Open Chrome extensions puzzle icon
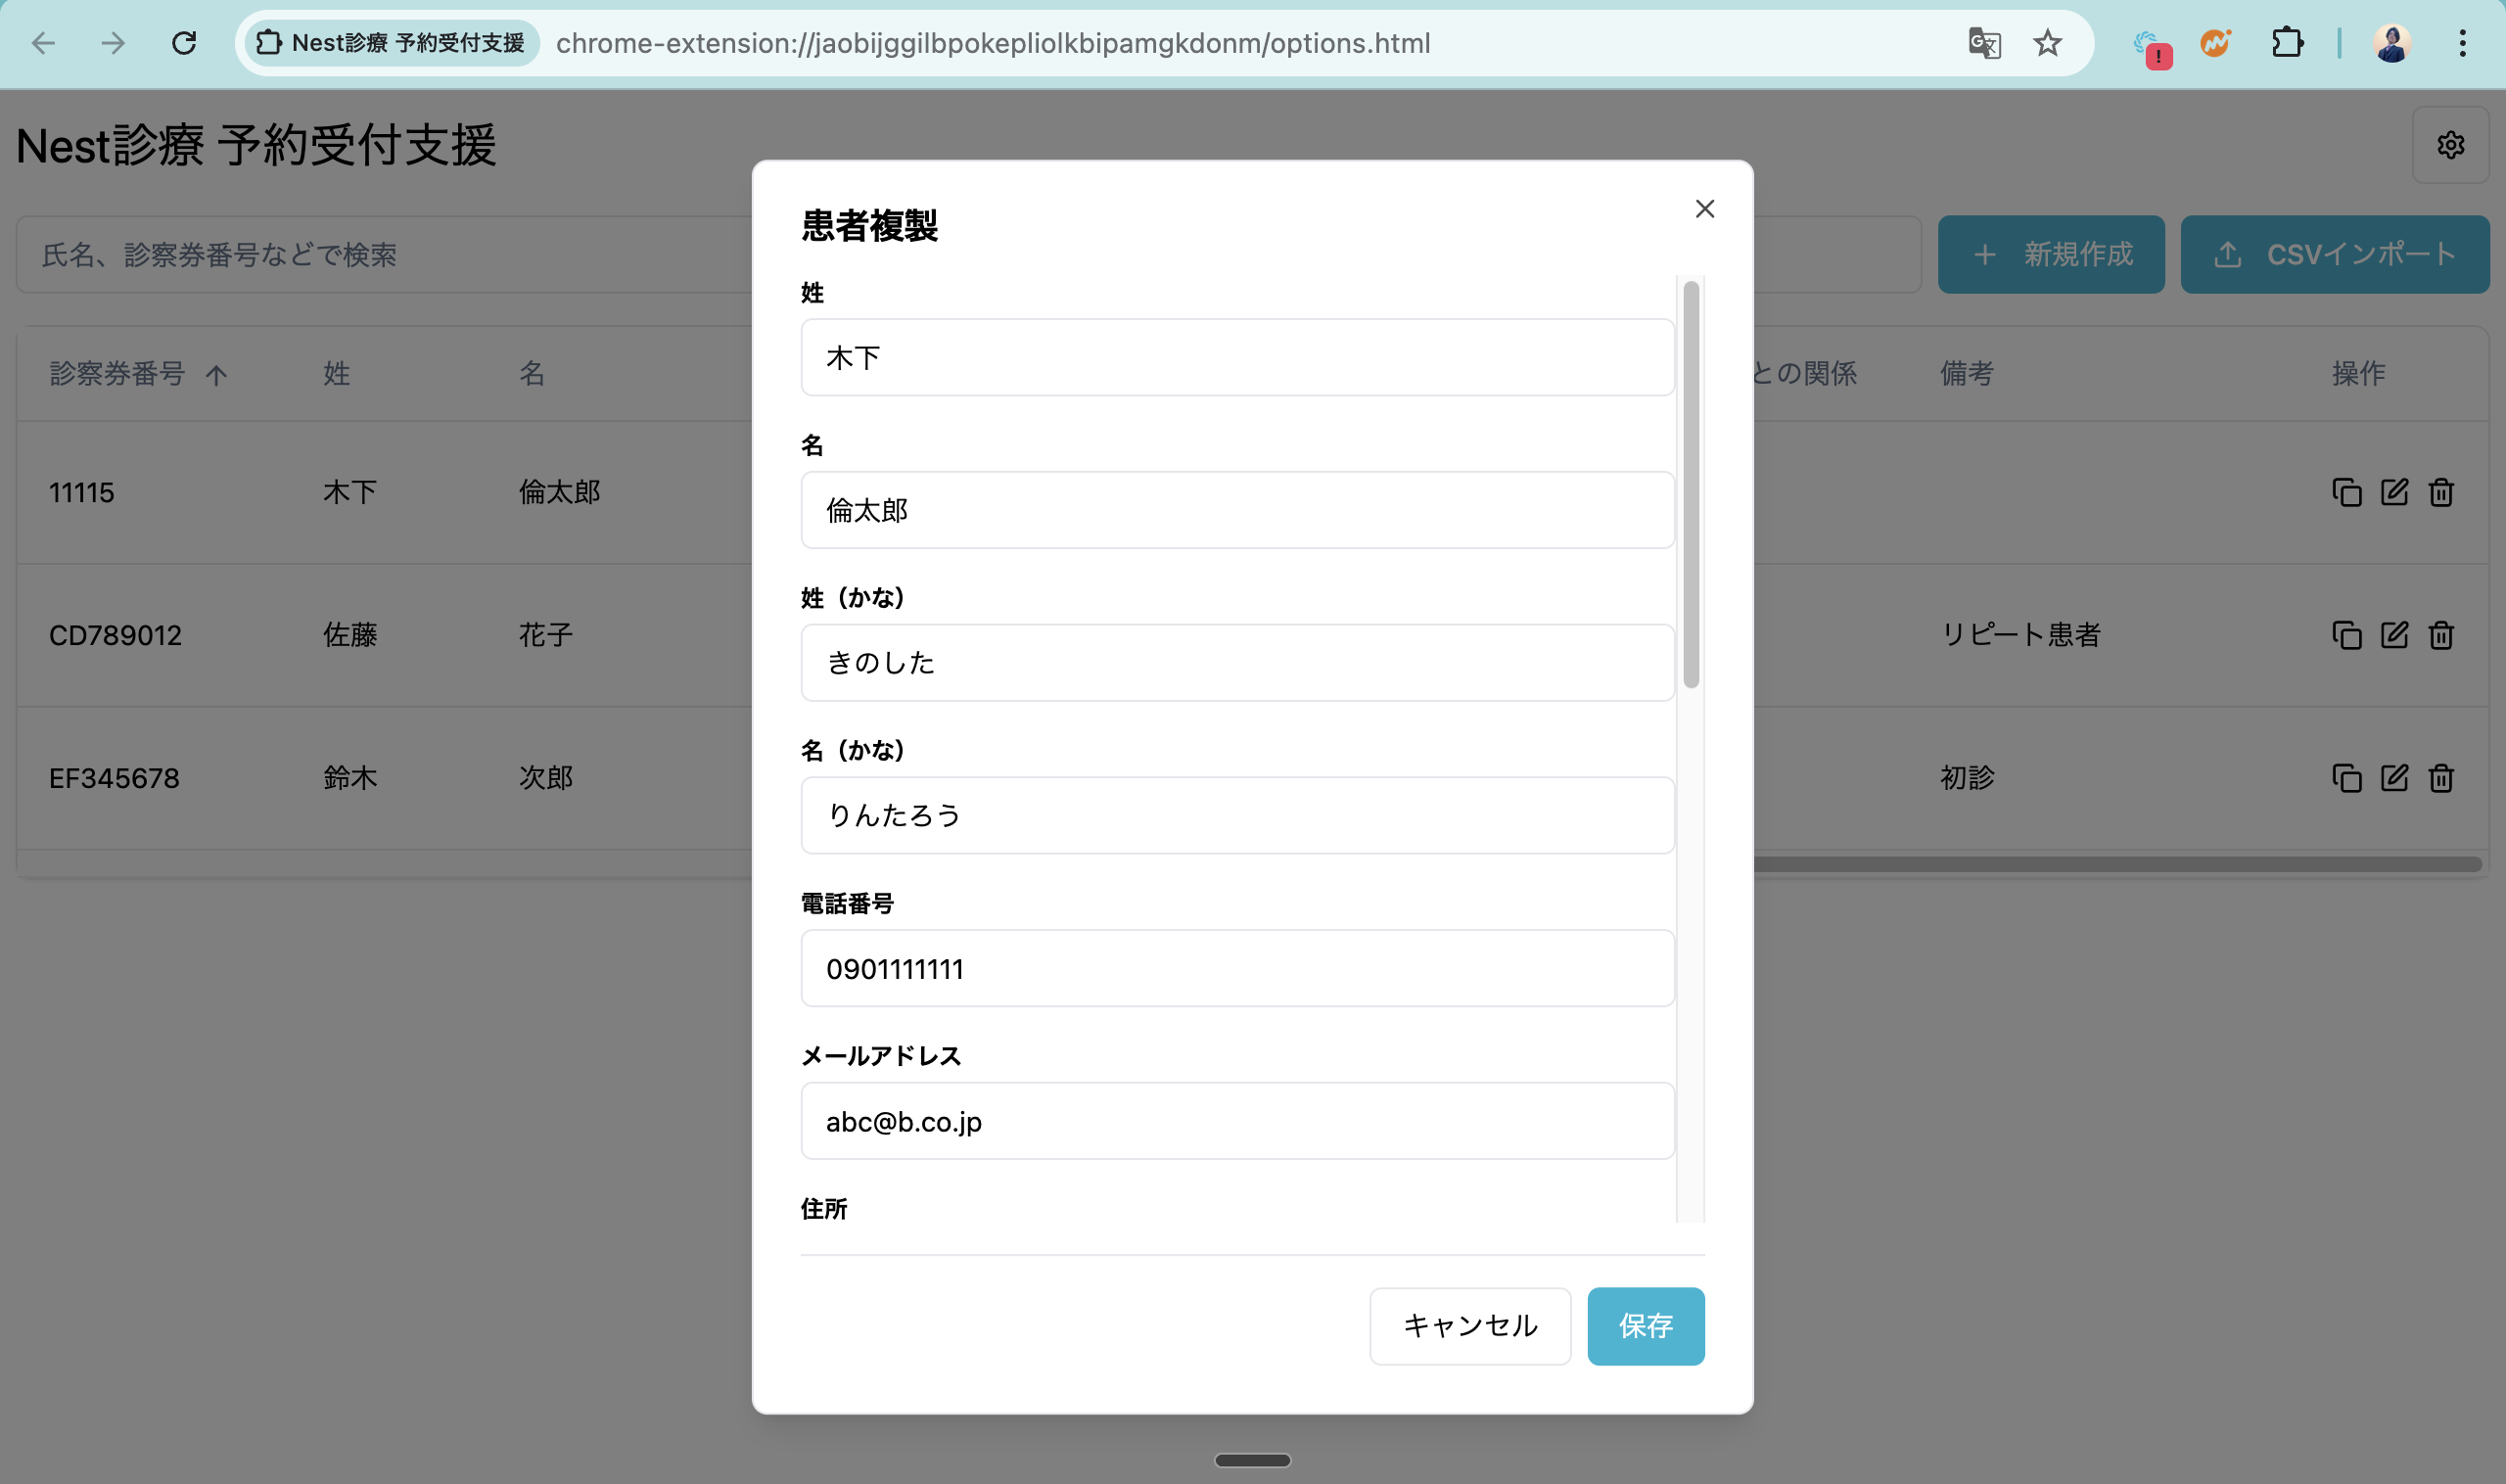Viewport: 2506px width, 1484px height. (x=2286, y=43)
